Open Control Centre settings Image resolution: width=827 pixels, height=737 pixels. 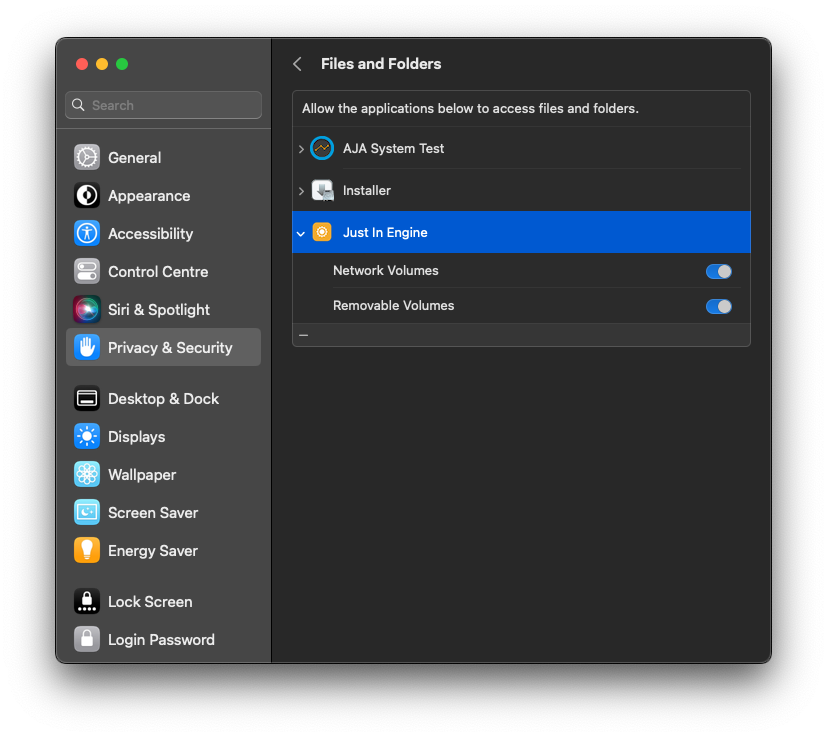point(164,271)
